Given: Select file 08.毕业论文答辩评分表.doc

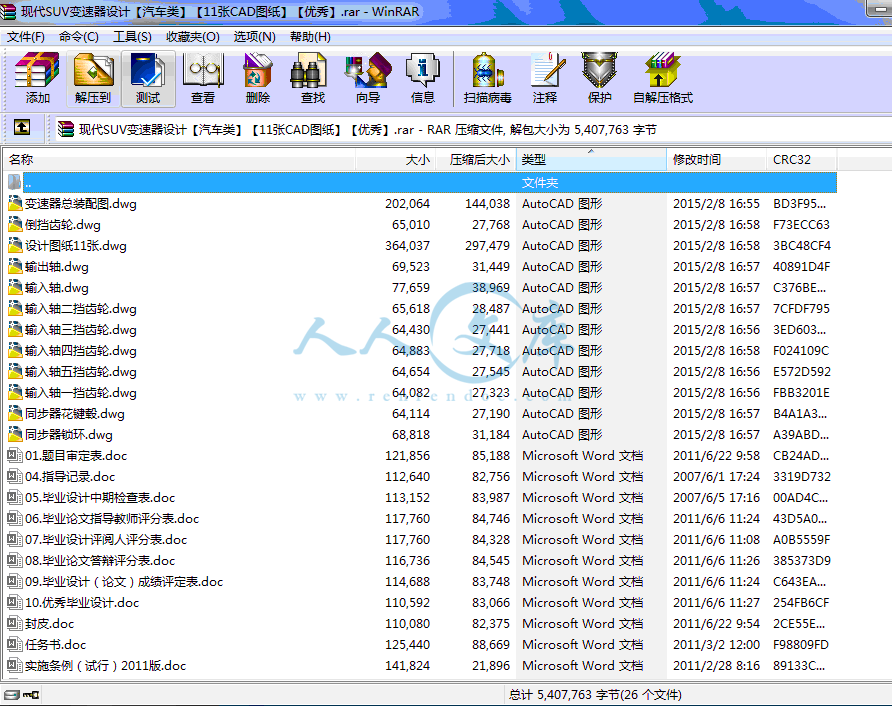Looking at the screenshot, I should click(100, 560).
